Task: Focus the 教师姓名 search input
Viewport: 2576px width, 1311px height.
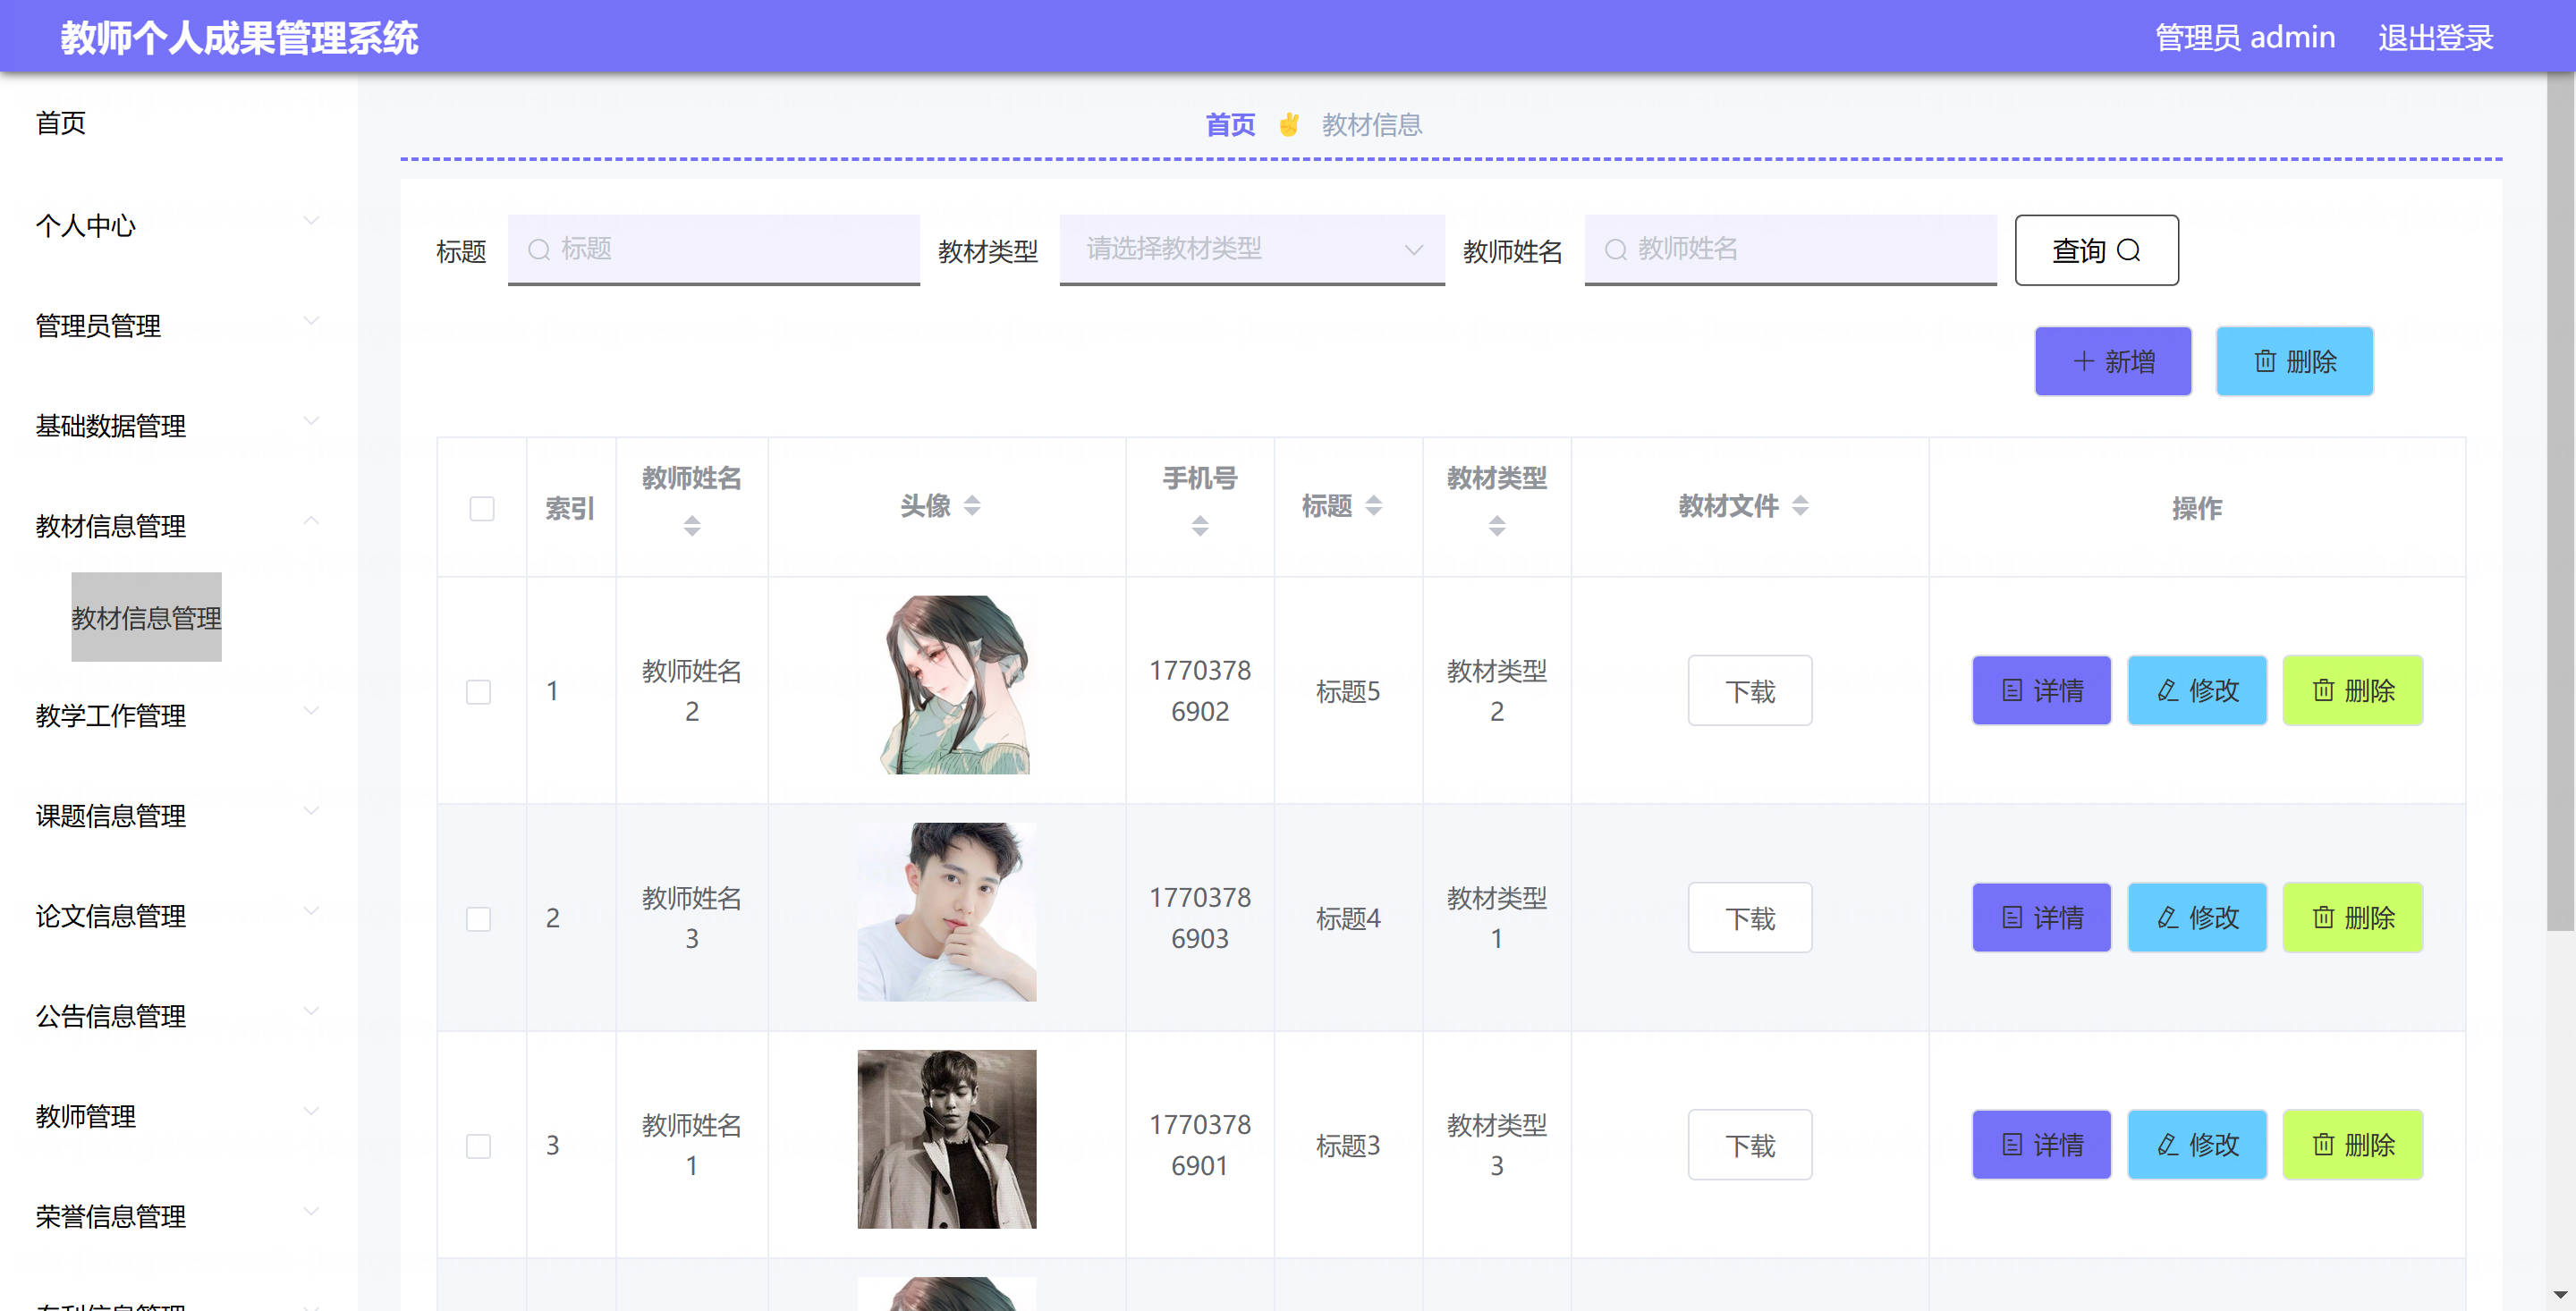Action: coord(1791,249)
